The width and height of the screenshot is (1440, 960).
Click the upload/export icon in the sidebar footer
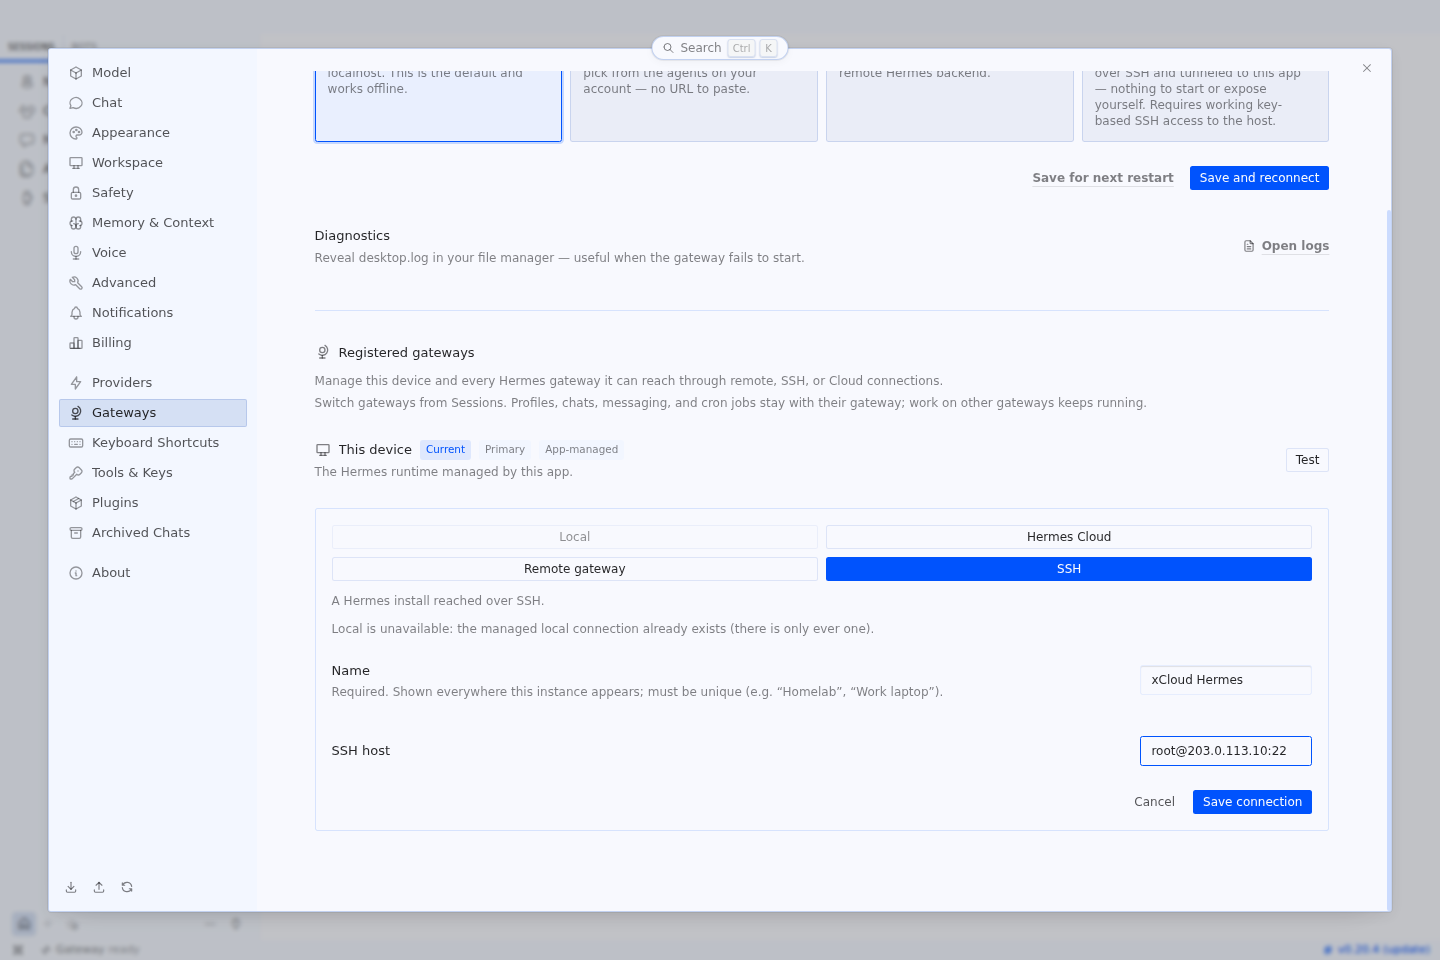pyautogui.click(x=99, y=887)
